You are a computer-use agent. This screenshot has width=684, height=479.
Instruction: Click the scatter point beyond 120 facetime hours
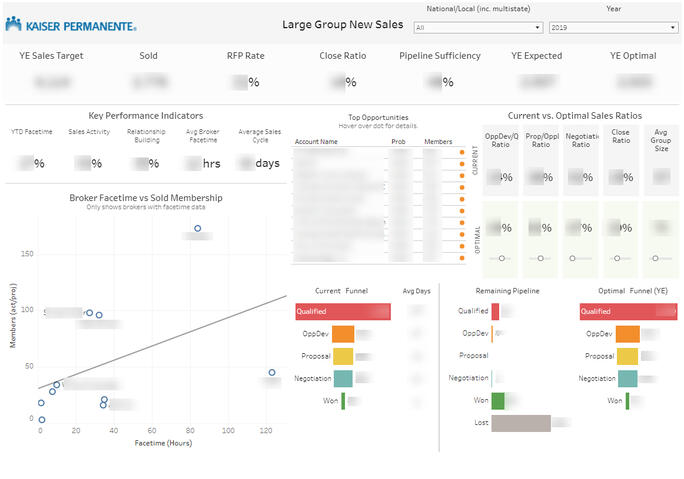(272, 373)
